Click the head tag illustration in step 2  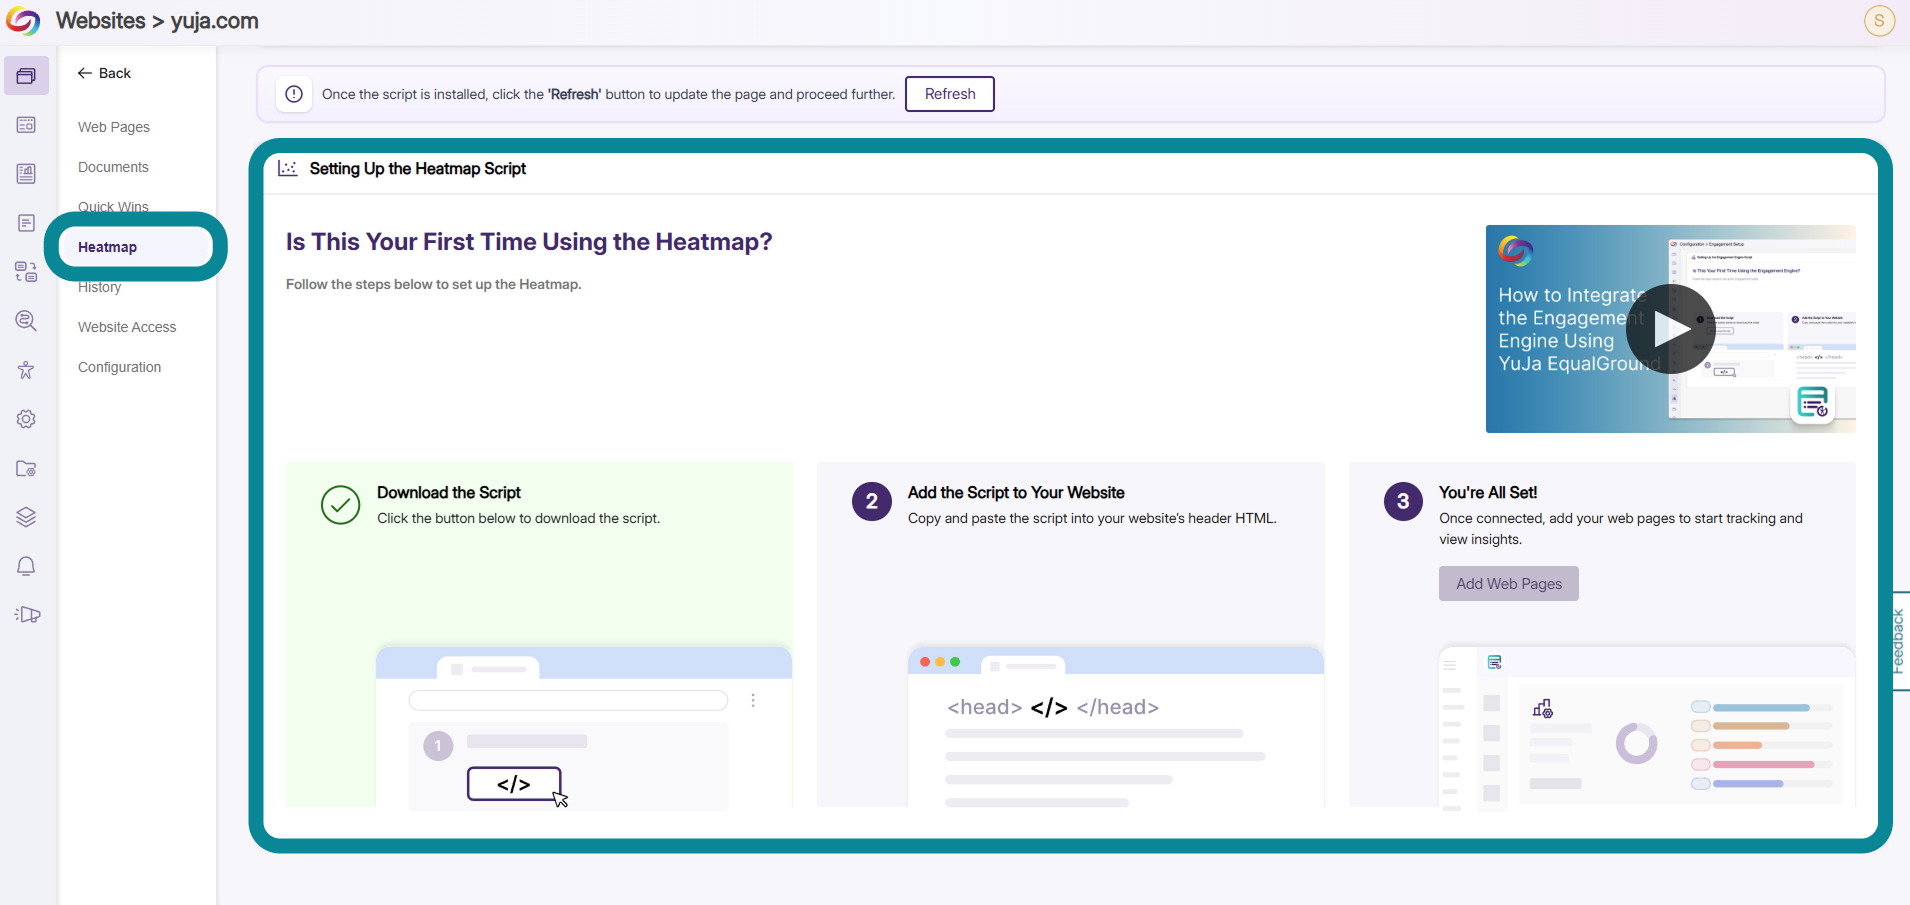coord(1053,707)
